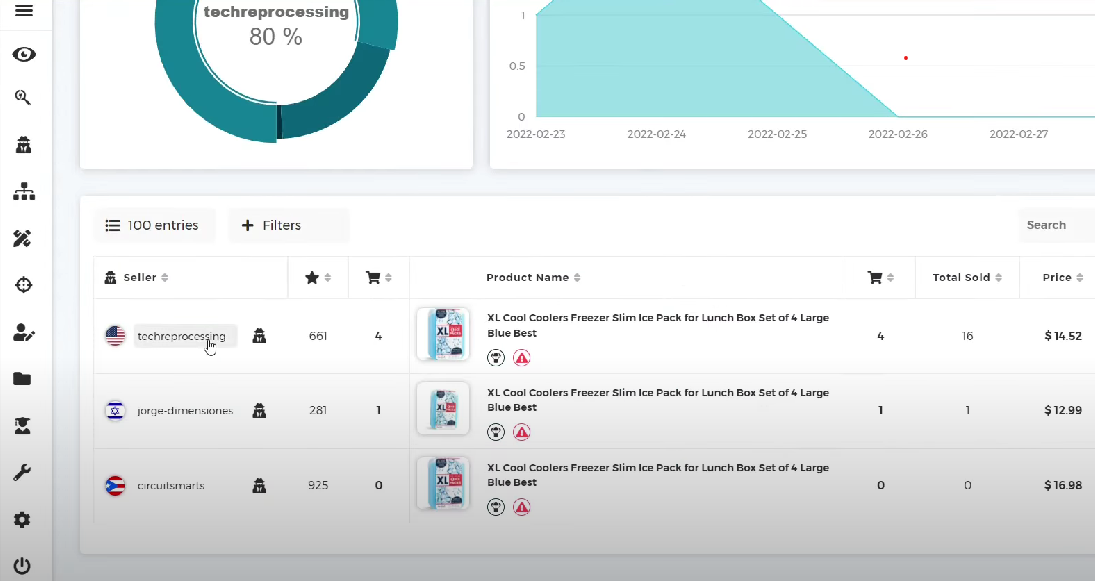Click product thumbnail in jorge-dimensiones row
1095x581 pixels.
[x=443, y=409]
